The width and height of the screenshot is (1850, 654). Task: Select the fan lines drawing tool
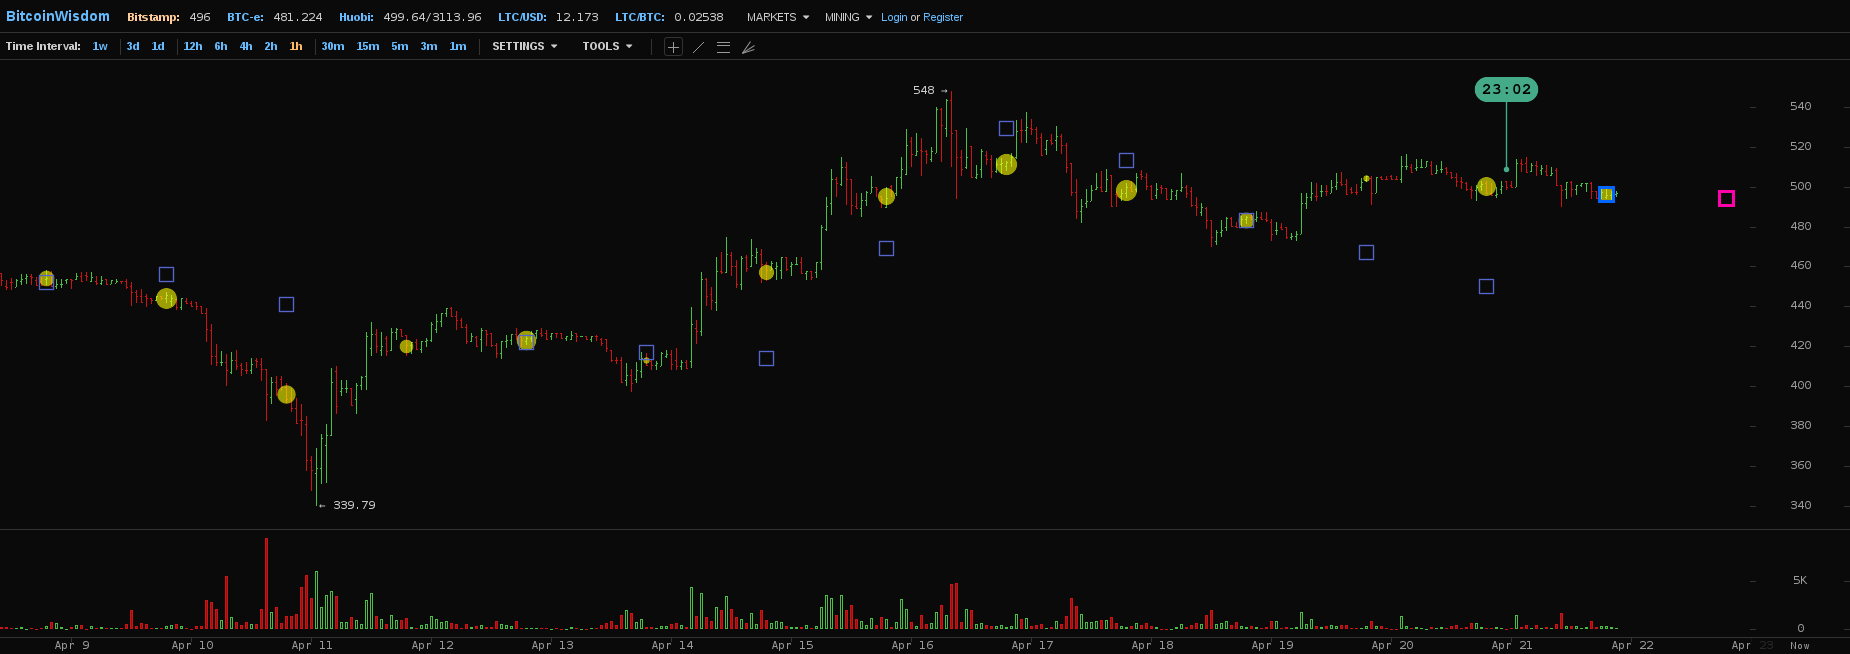point(748,47)
